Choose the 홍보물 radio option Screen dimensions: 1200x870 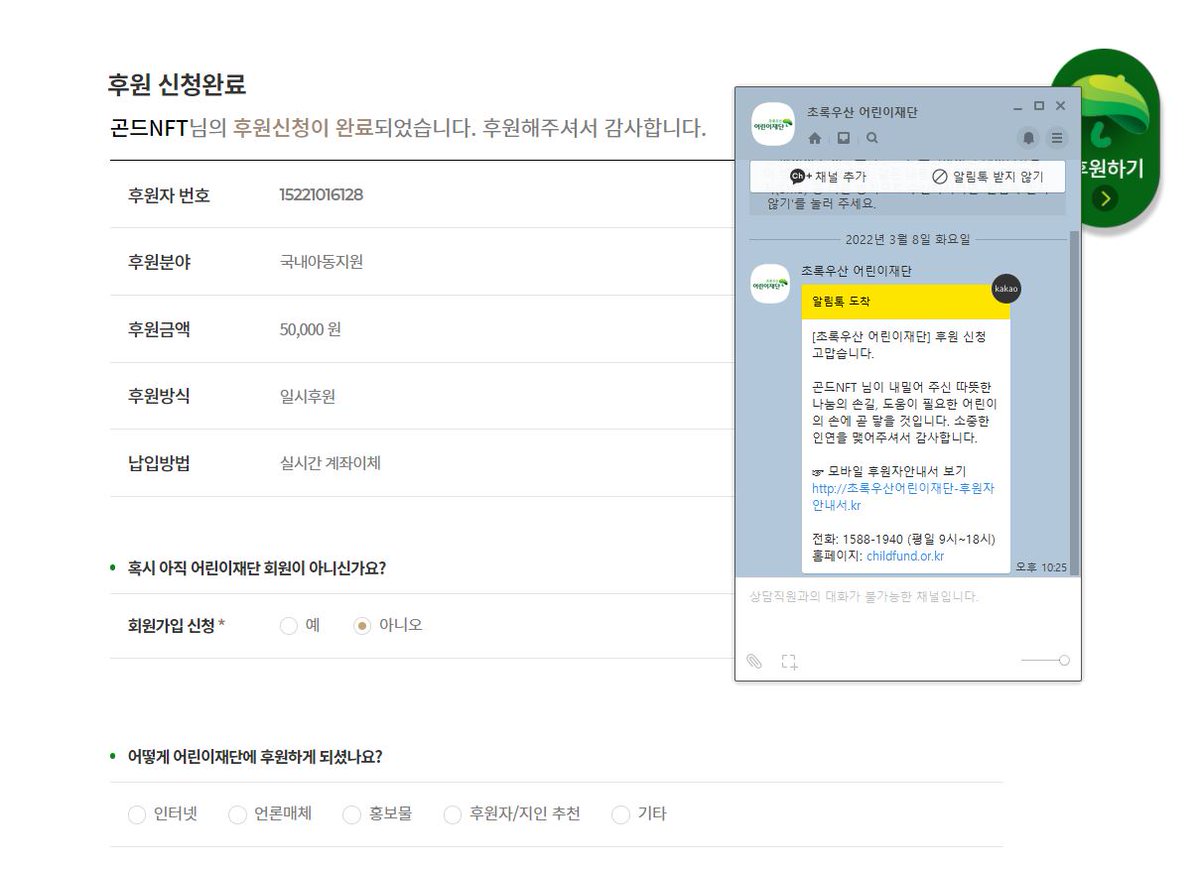click(x=352, y=815)
